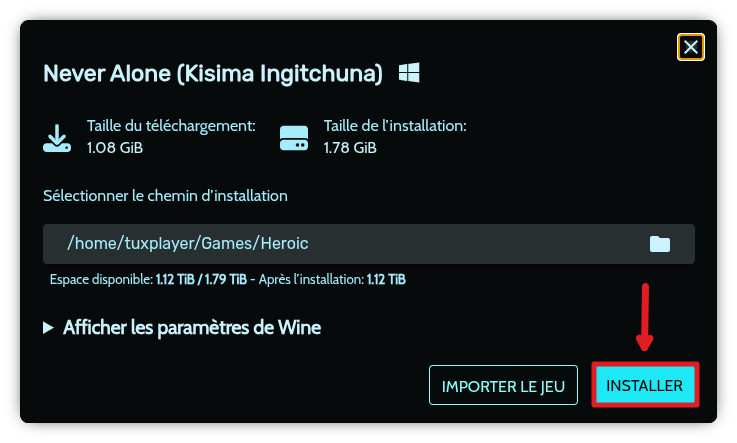Click the 1.08 GiB download value
The image size is (737, 443).
(x=114, y=148)
